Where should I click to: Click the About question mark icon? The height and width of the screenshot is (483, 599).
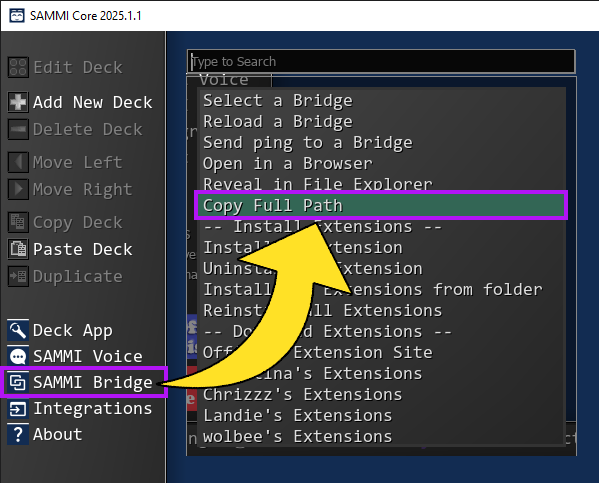click(x=18, y=434)
